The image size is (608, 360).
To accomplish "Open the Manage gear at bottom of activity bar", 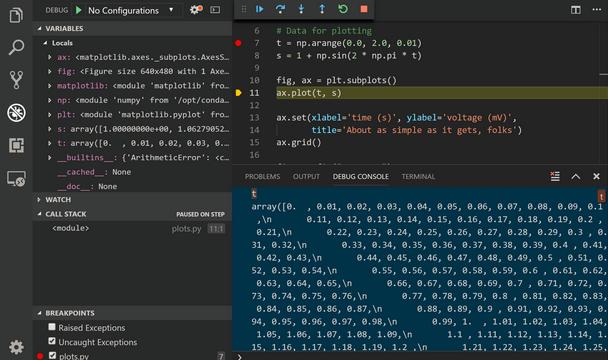I will (16, 347).
